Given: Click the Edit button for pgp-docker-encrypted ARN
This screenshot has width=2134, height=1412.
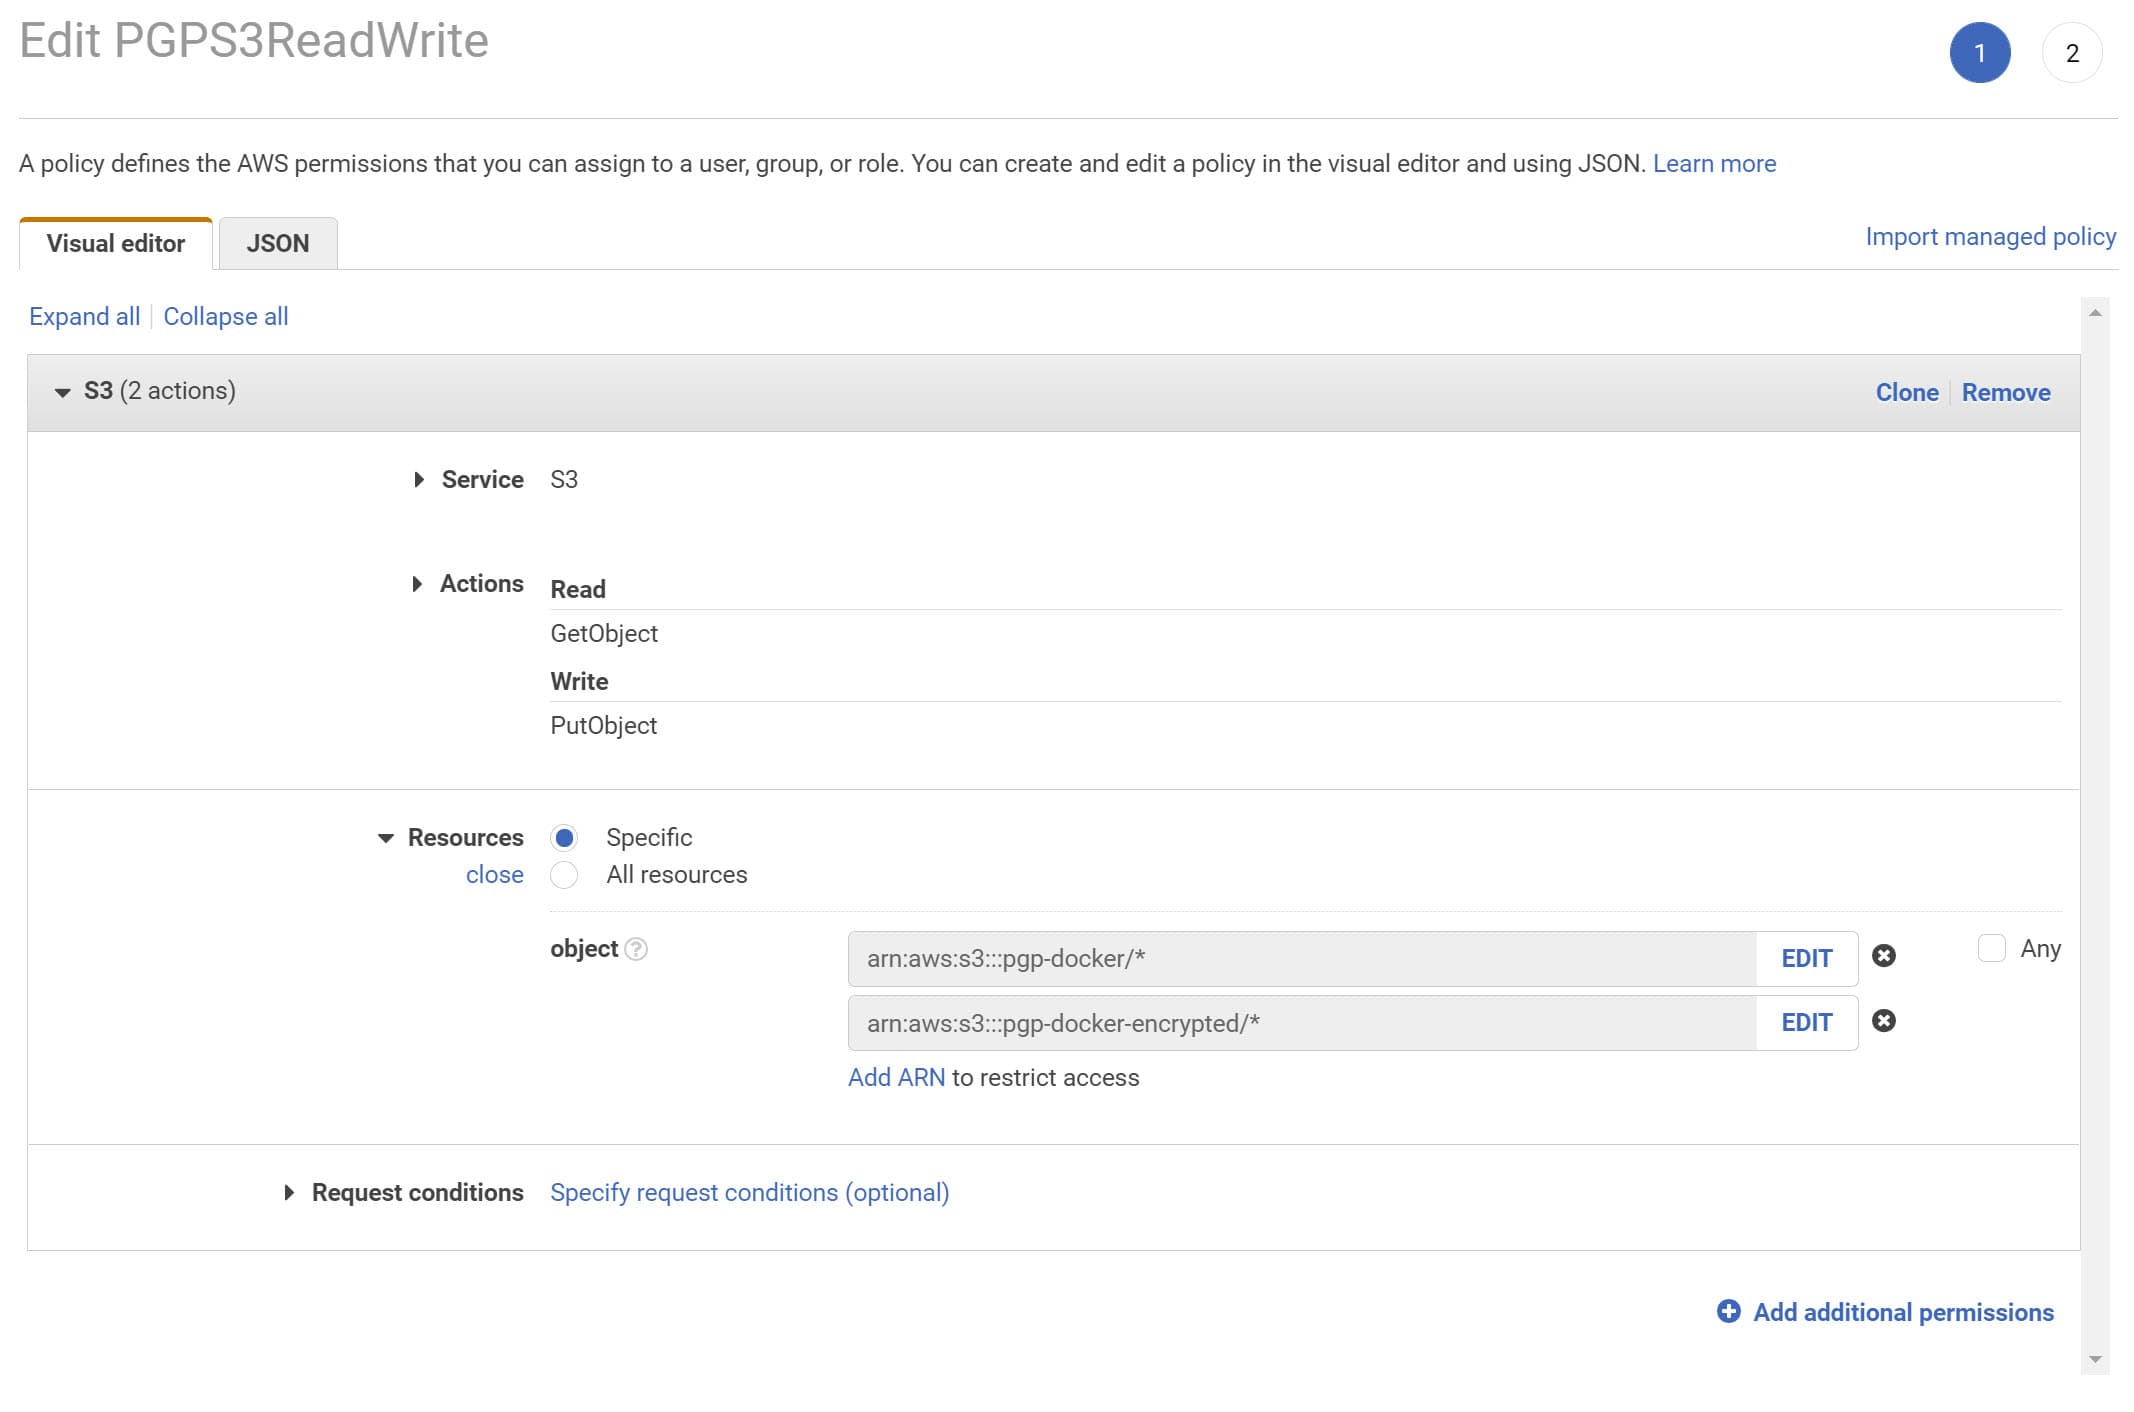Looking at the screenshot, I should [1806, 1021].
